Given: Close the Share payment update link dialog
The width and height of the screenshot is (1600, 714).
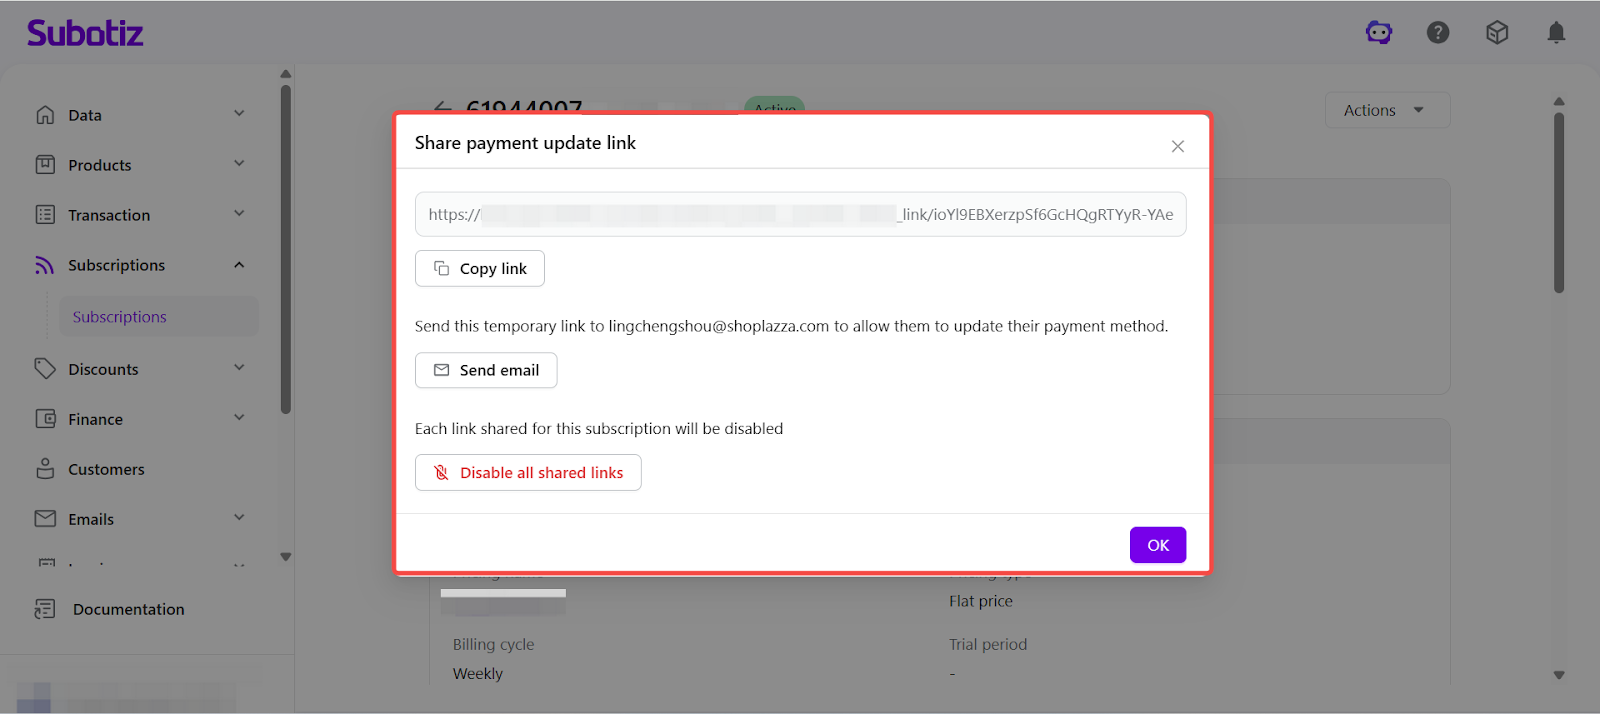Looking at the screenshot, I should point(1178,146).
